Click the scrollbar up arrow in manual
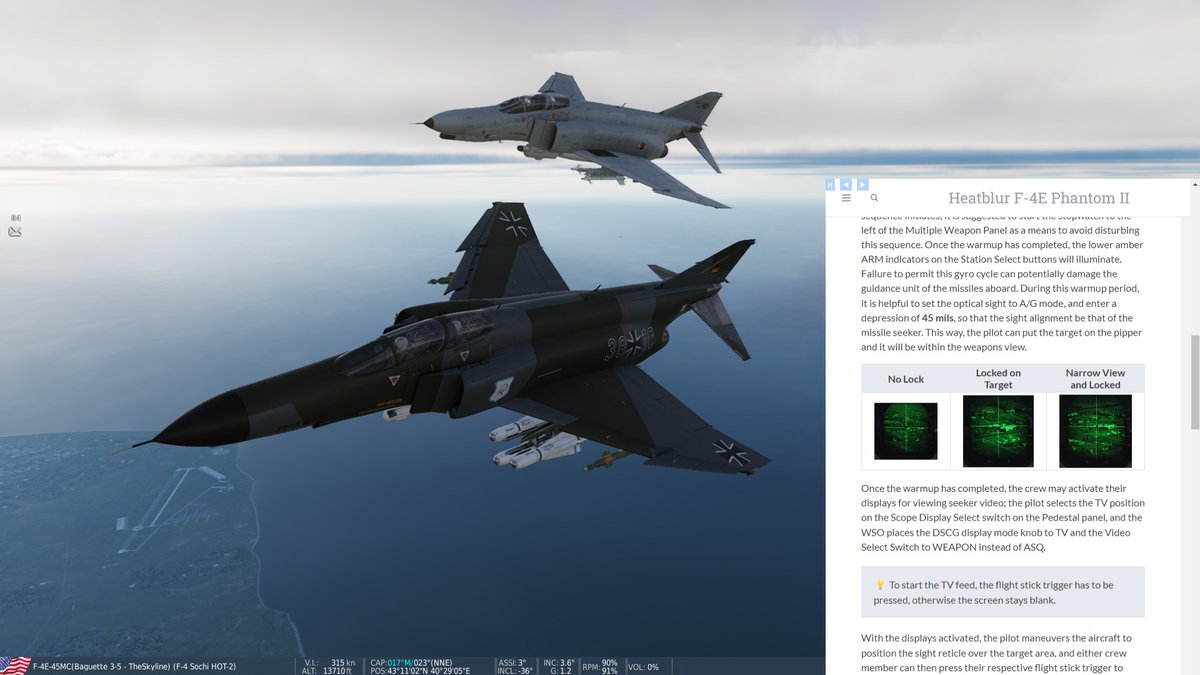This screenshot has width=1200, height=675. 1194,186
